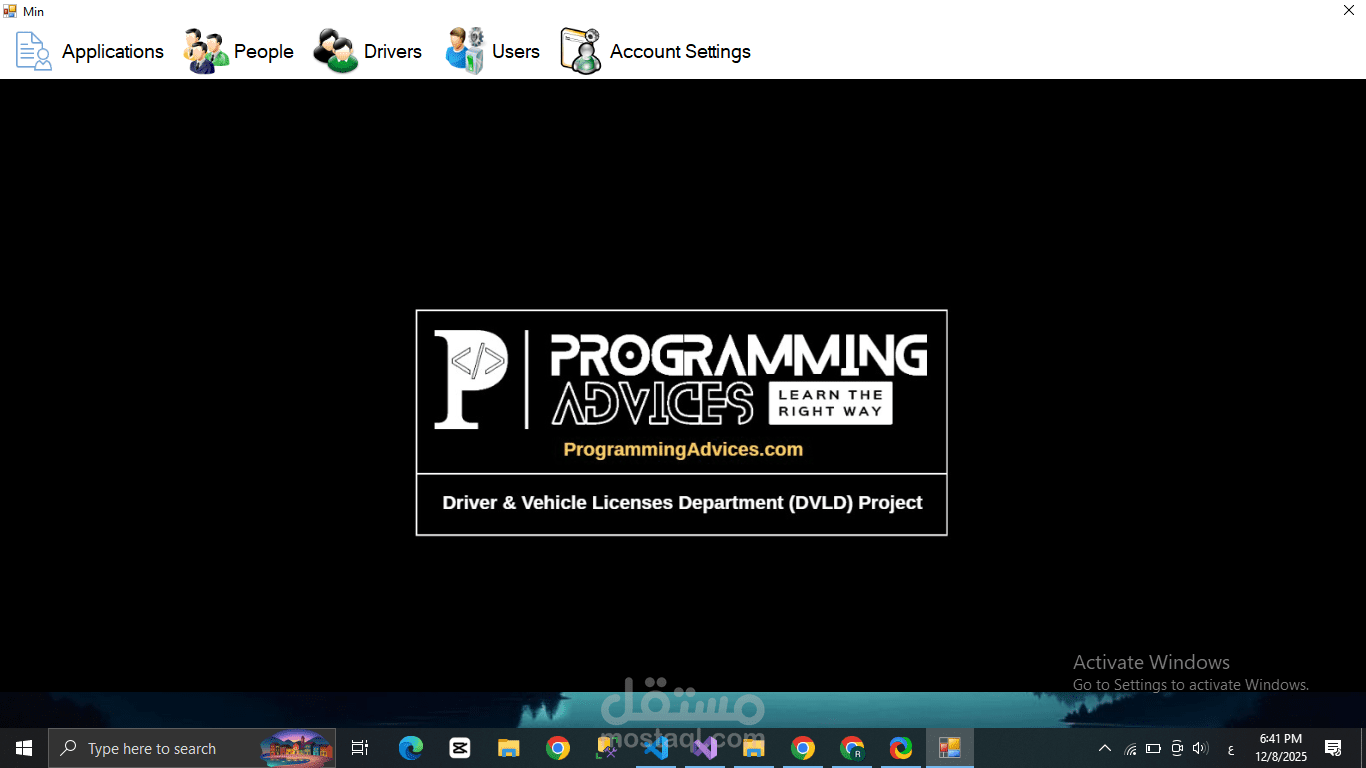Screen dimensions: 1366x768
Task: Close the Min application window
Action: click(x=1348, y=11)
